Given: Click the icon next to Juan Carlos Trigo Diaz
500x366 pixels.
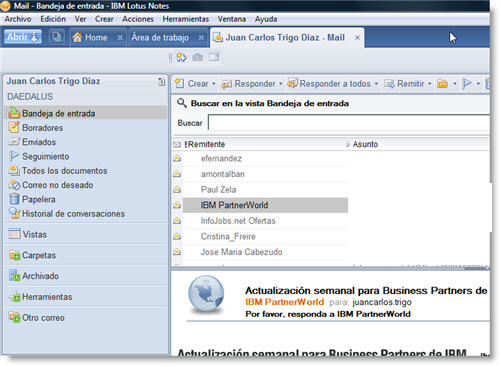Looking at the screenshot, I should click(161, 81).
